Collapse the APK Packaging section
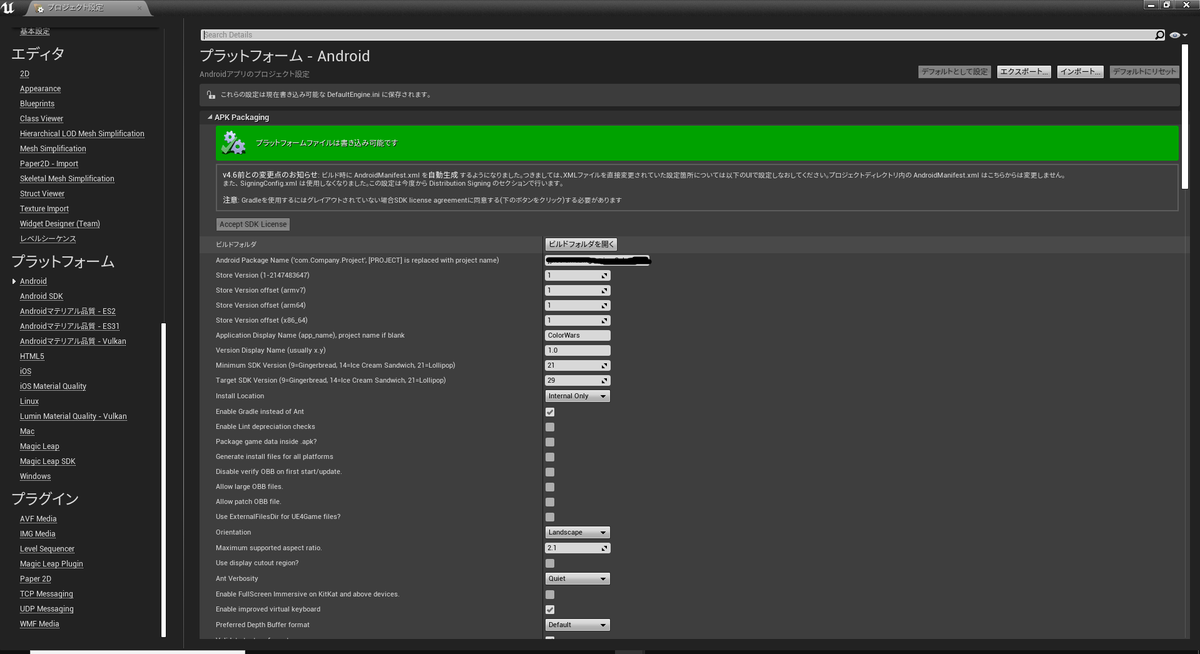This screenshot has height=654, width=1200. click(x=211, y=117)
